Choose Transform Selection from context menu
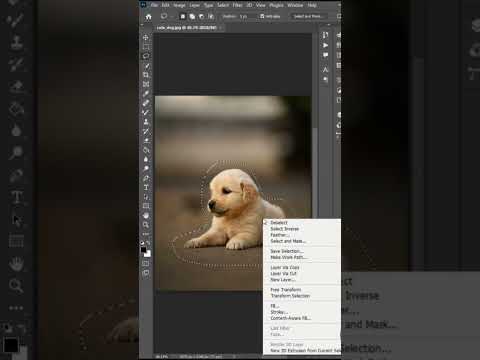This screenshot has height=360, width=480. [290, 296]
